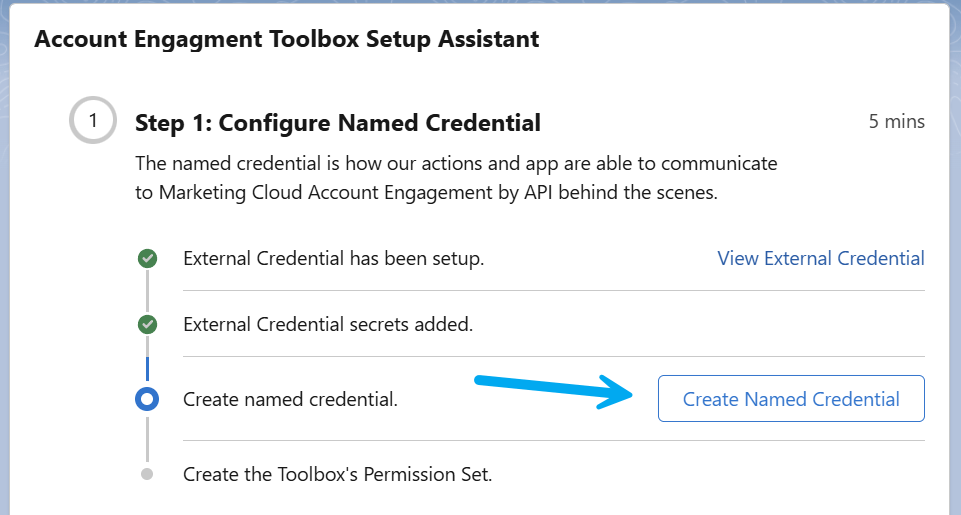
Task: Select the Step 1: Configure Named Credential heading
Action: coord(338,123)
